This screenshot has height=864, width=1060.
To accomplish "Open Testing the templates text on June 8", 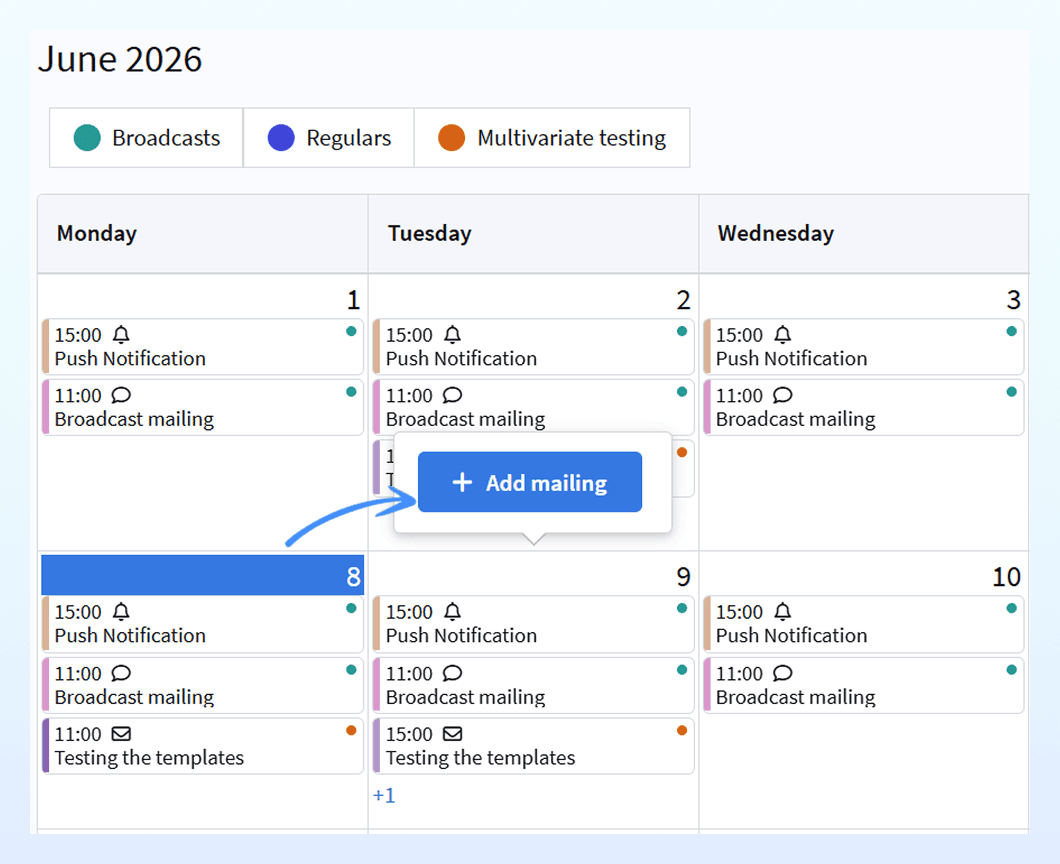I will (149, 758).
